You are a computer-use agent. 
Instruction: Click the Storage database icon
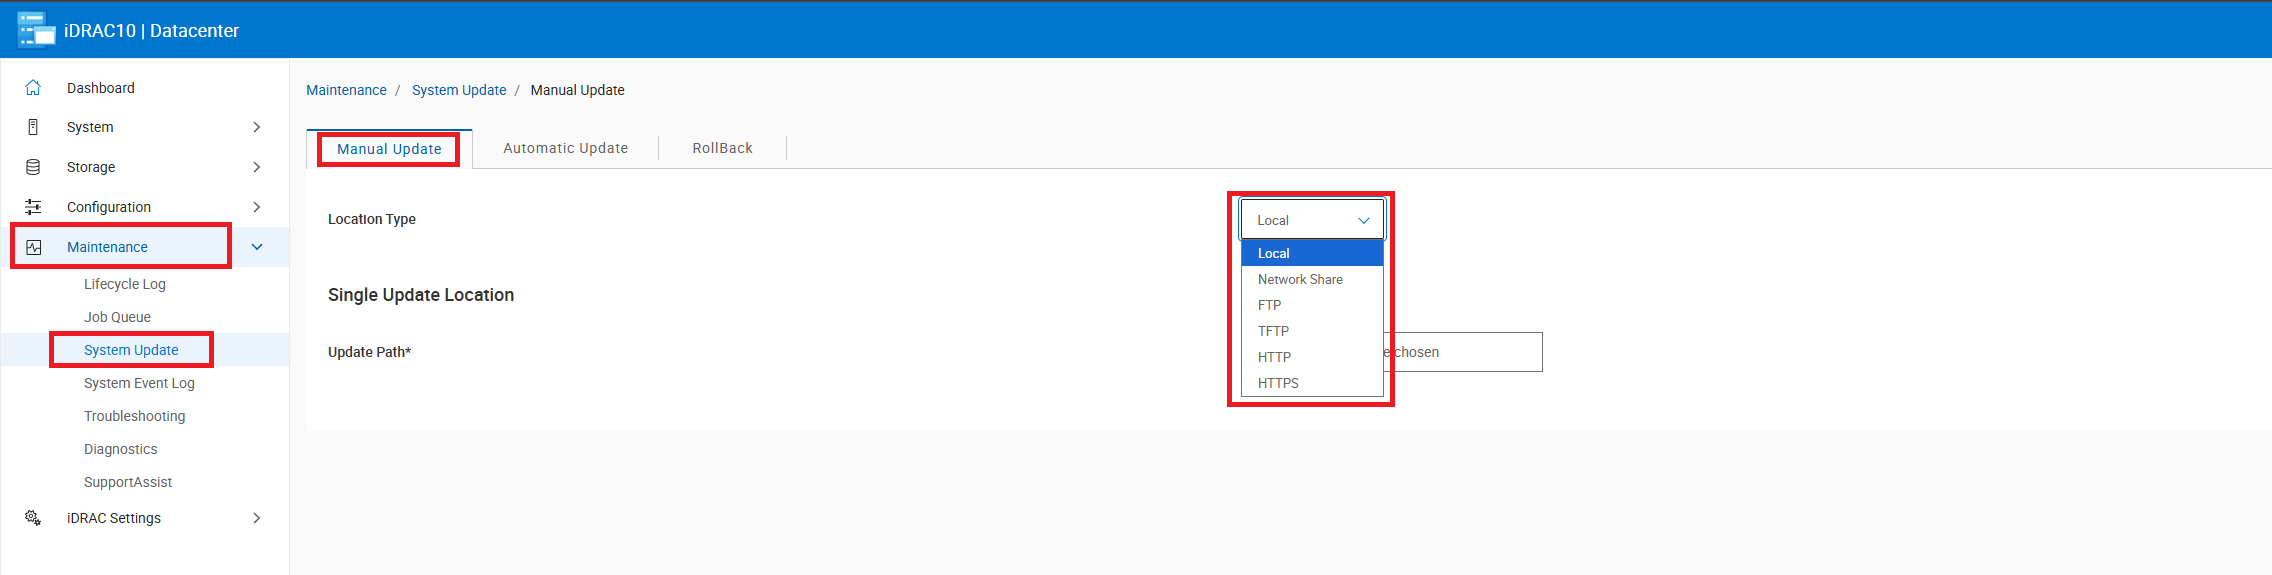(33, 167)
